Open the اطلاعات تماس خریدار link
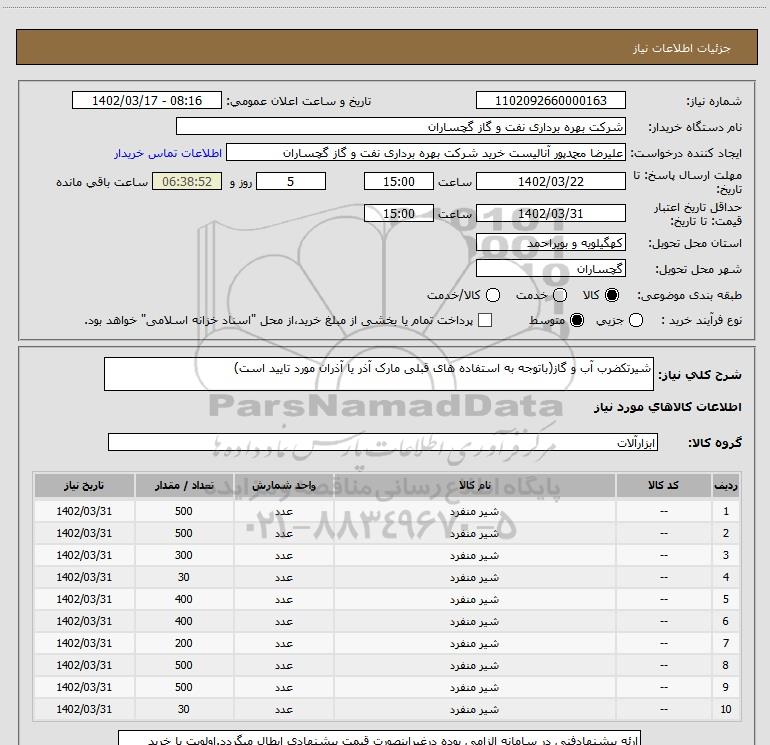This screenshot has height=745, width=770. 168,153
